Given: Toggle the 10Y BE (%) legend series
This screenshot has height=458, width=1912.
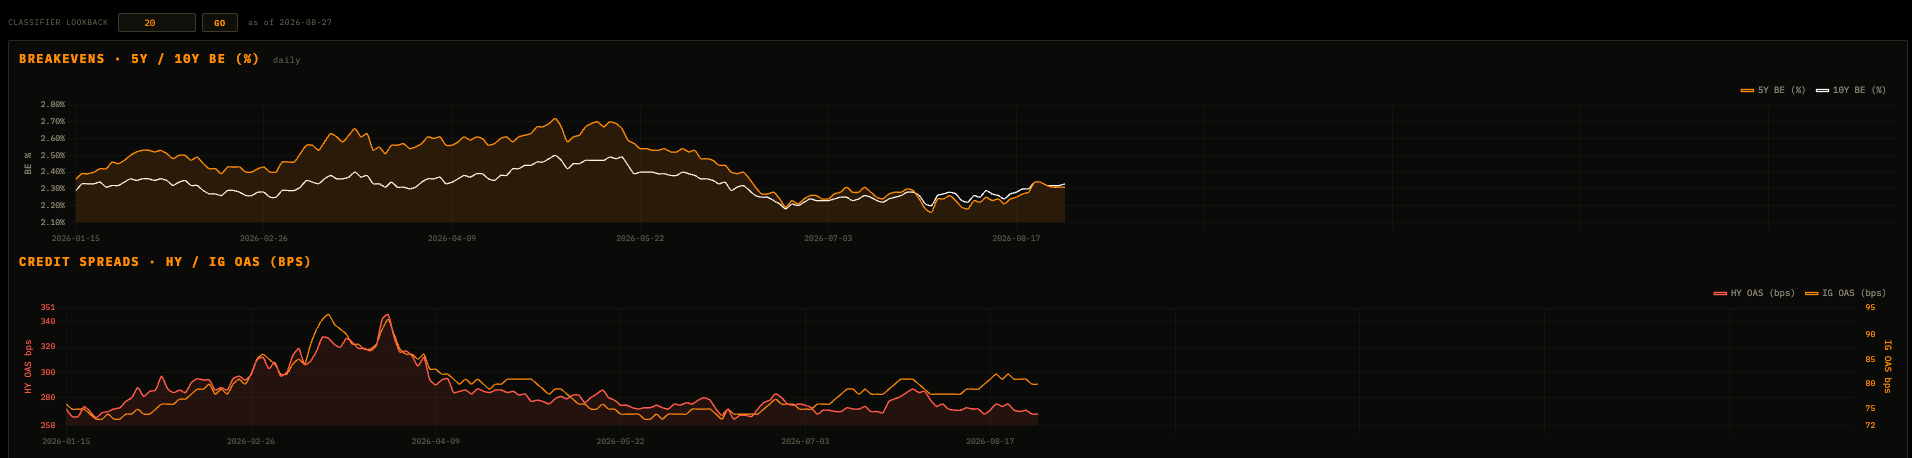Looking at the screenshot, I should pos(1851,90).
